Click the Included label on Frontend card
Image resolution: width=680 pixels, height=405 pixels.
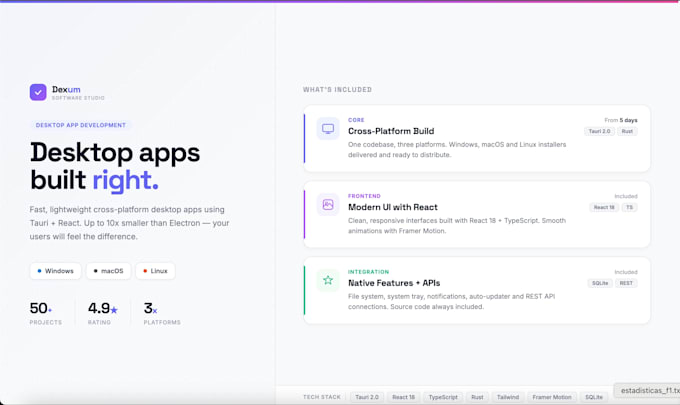[626, 196]
